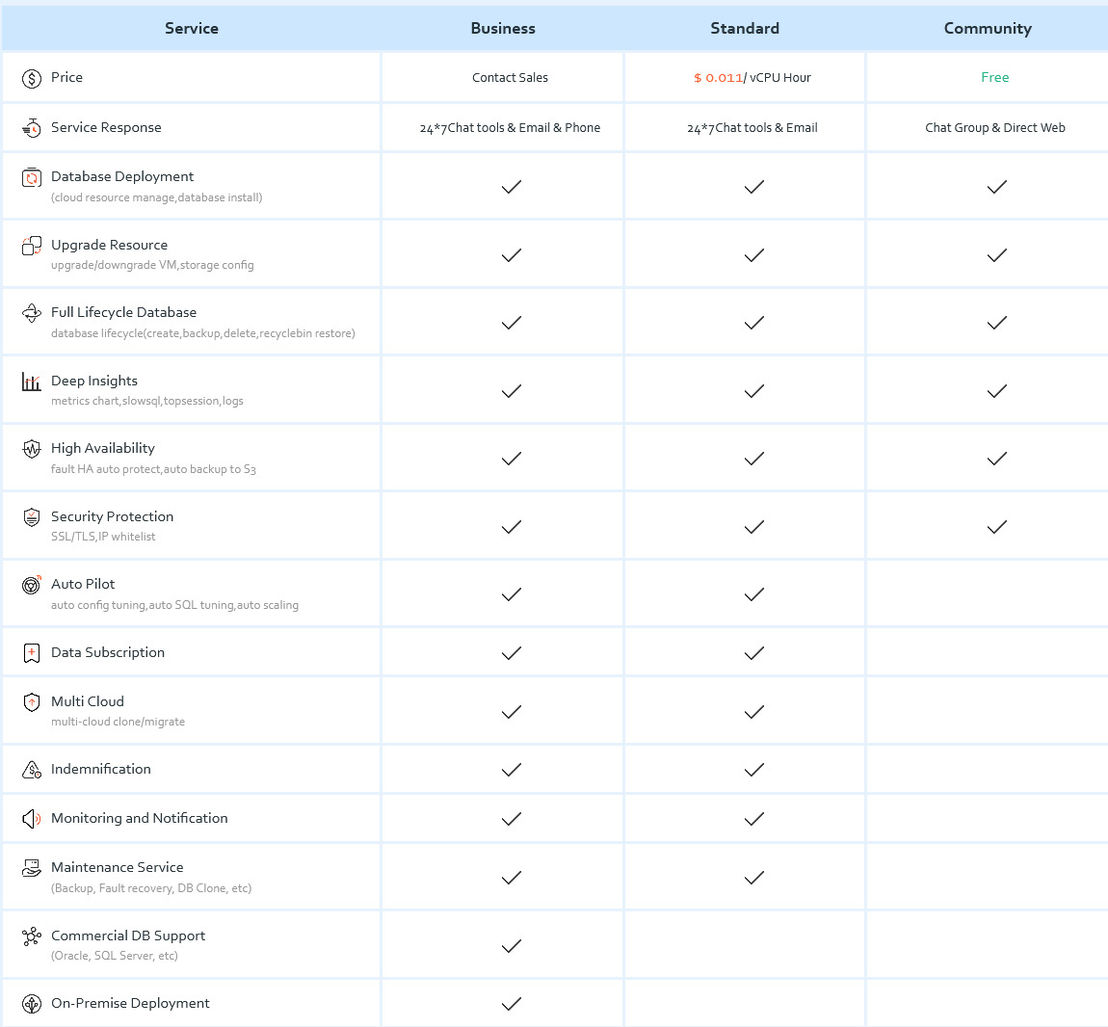Click the Upgrade Resource icon

pos(31,246)
